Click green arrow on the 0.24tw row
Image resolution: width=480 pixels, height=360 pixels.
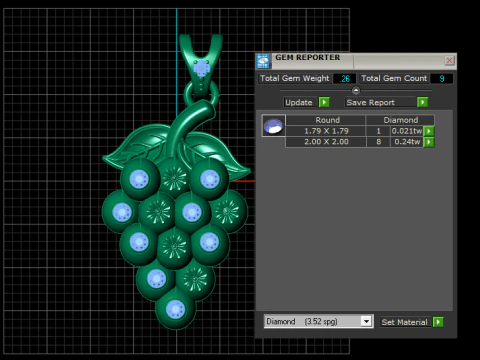tap(429, 142)
